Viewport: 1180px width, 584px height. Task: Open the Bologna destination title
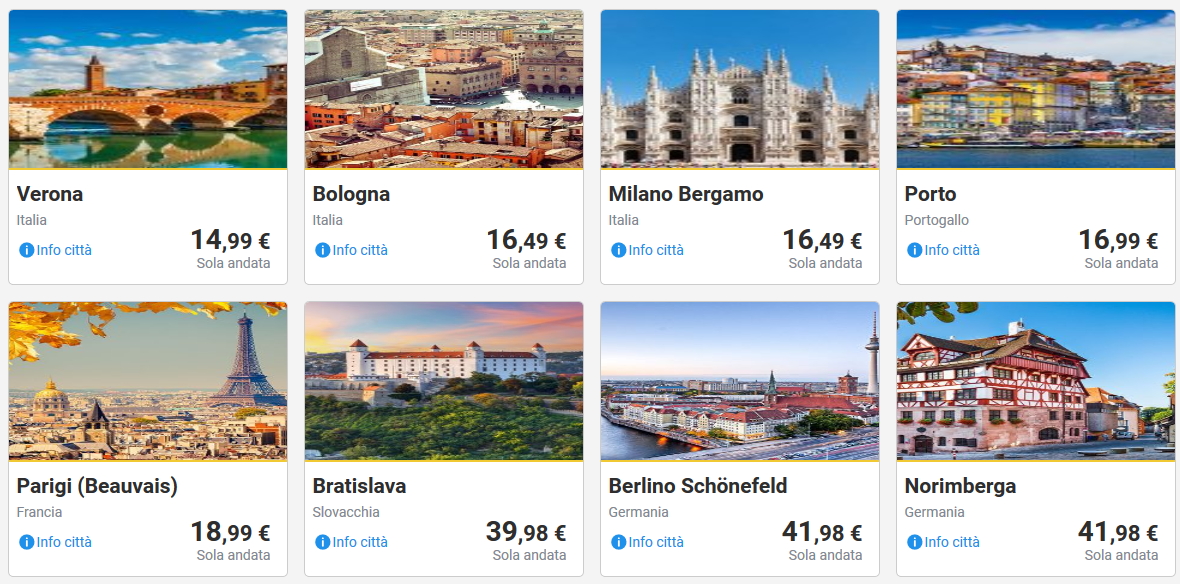pyautogui.click(x=351, y=194)
